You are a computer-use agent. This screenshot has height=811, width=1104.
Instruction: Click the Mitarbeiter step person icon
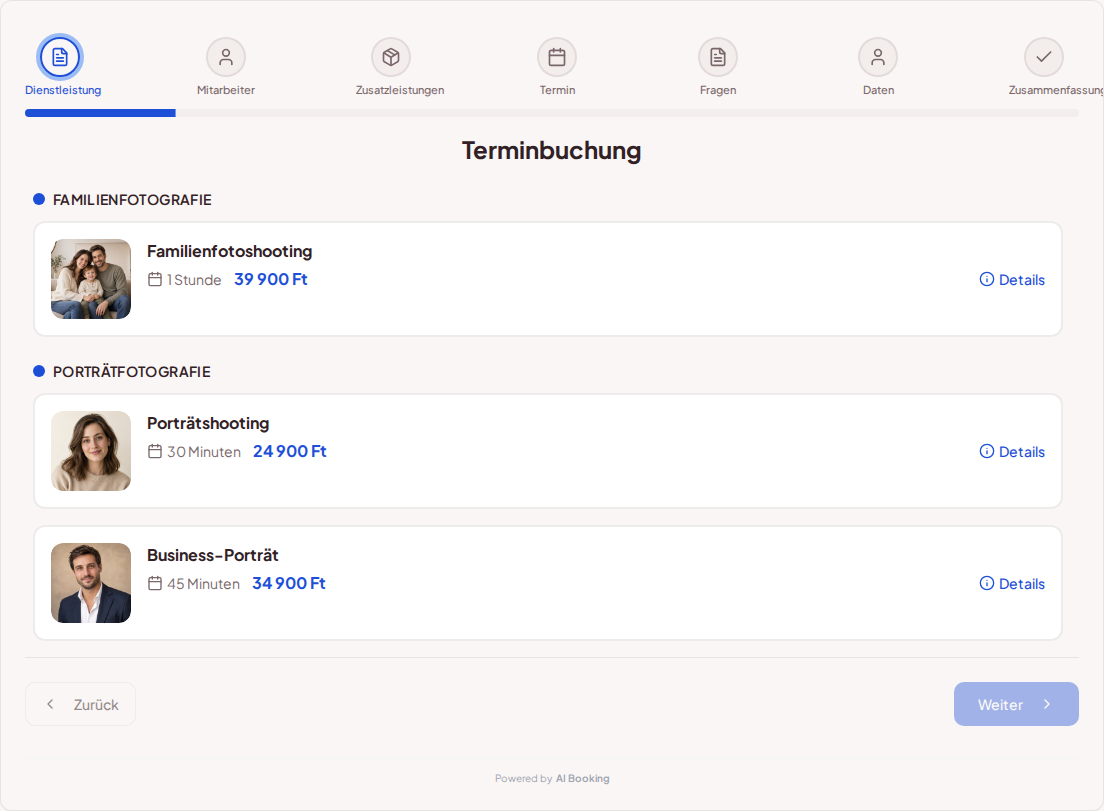pyautogui.click(x=226, y=57)
